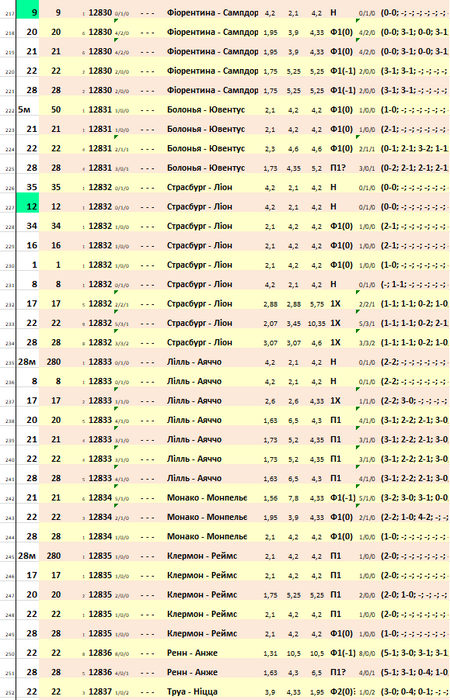Click the ID cell 12837
The width and height of the screenshot is (450, 700).
click(x=100, y=692)
